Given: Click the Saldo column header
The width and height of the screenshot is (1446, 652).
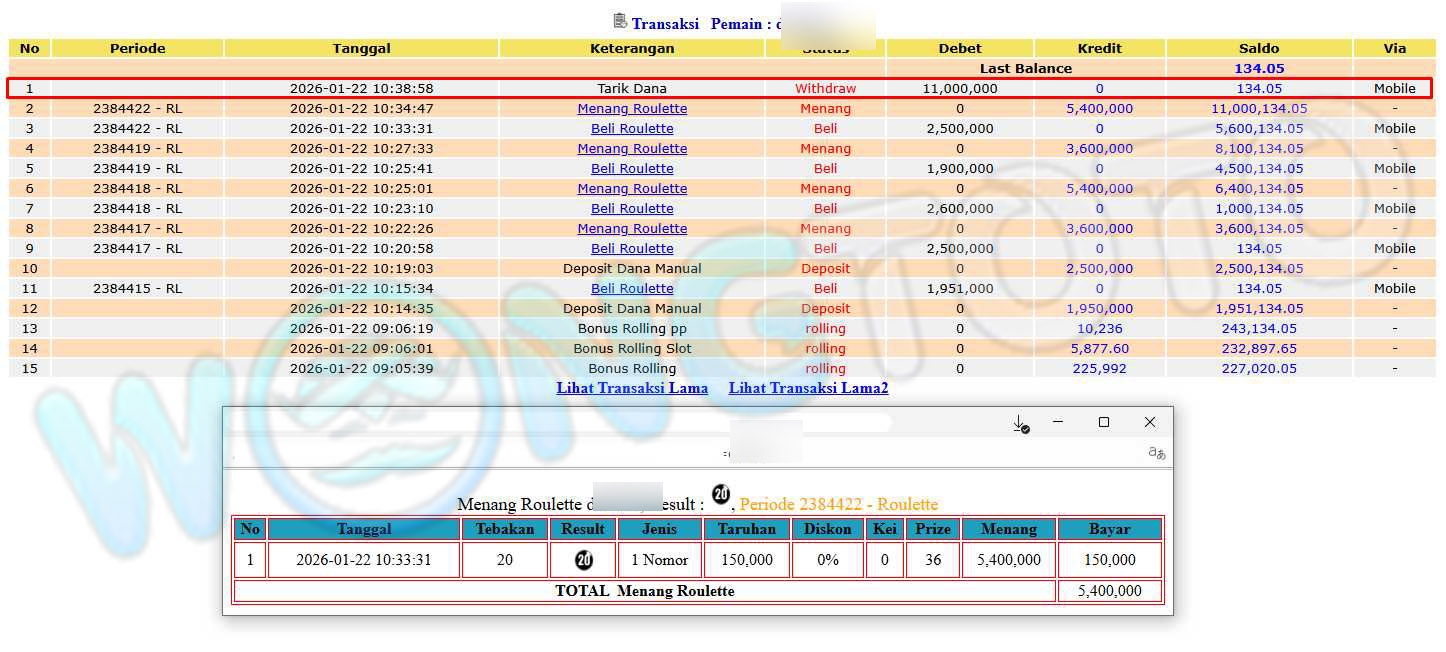Looking at the screenshot, I should [1259, 48].
